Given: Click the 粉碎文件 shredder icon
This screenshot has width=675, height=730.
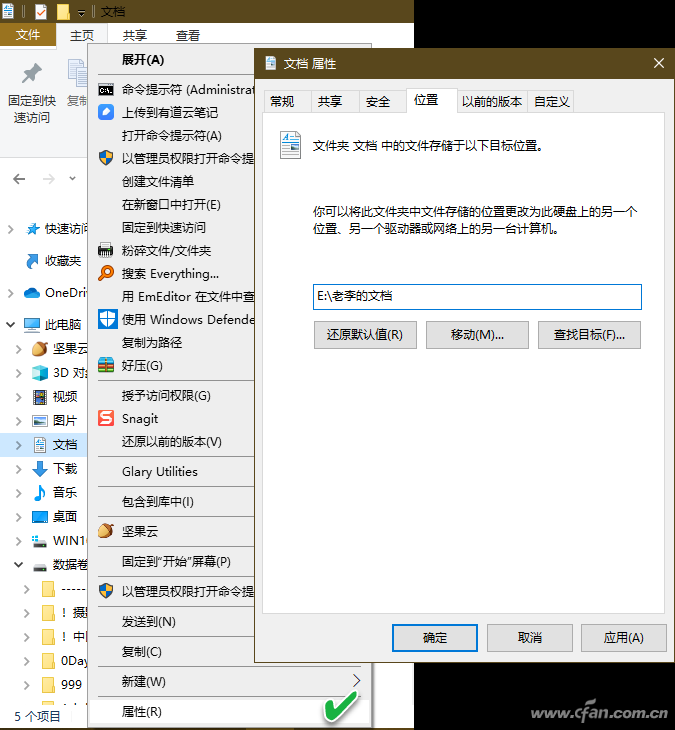Looking at the screenshot, I should [106, 250].
